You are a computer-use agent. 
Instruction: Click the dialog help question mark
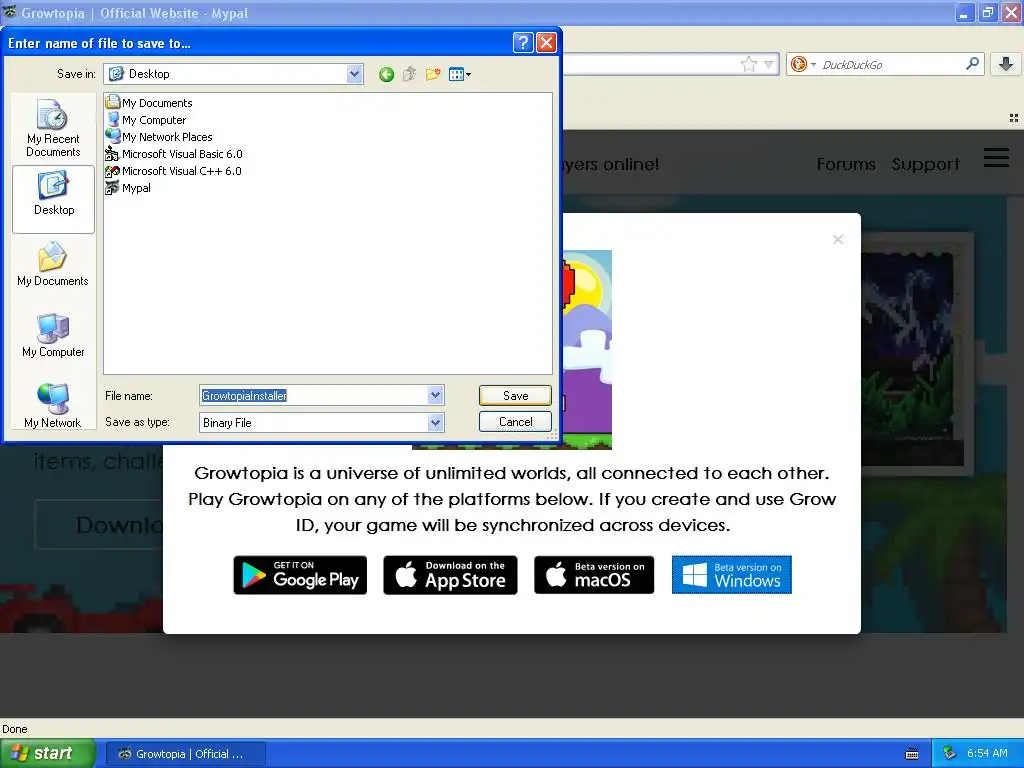click(523, 43)
